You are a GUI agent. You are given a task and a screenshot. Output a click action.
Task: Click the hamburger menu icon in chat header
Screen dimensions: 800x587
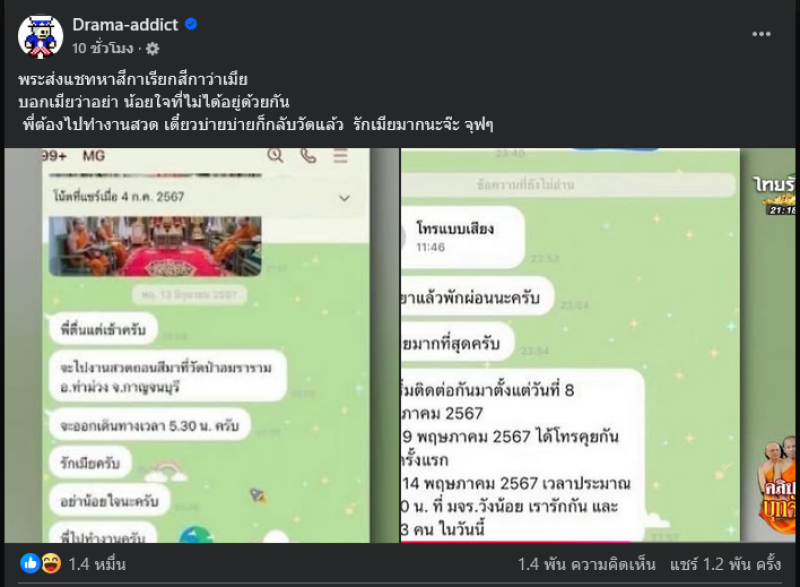(341, 155)
